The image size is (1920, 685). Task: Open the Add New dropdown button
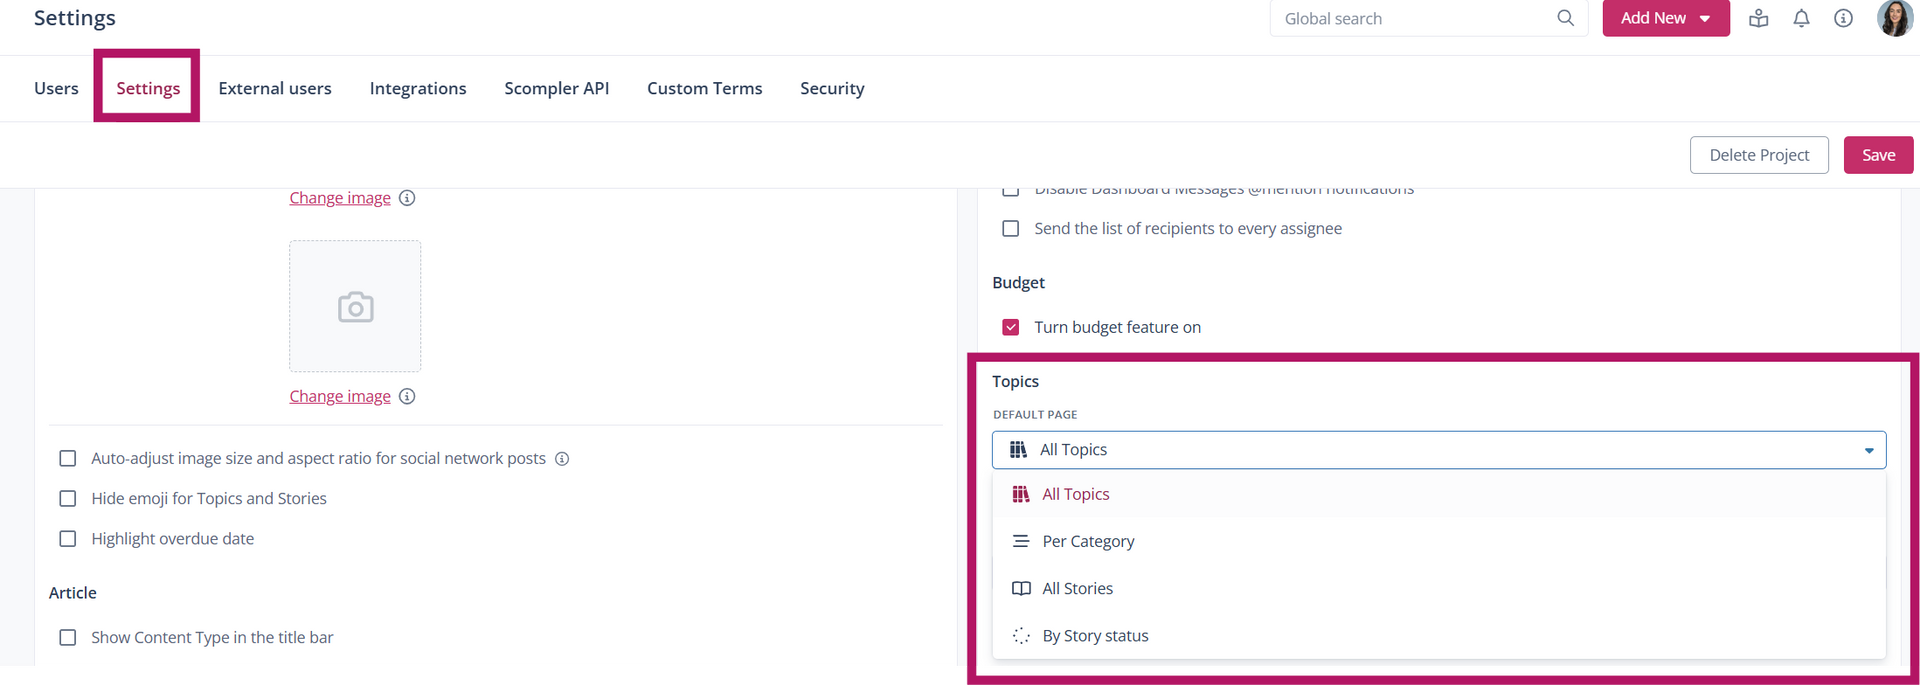(x=1665, y=18)
